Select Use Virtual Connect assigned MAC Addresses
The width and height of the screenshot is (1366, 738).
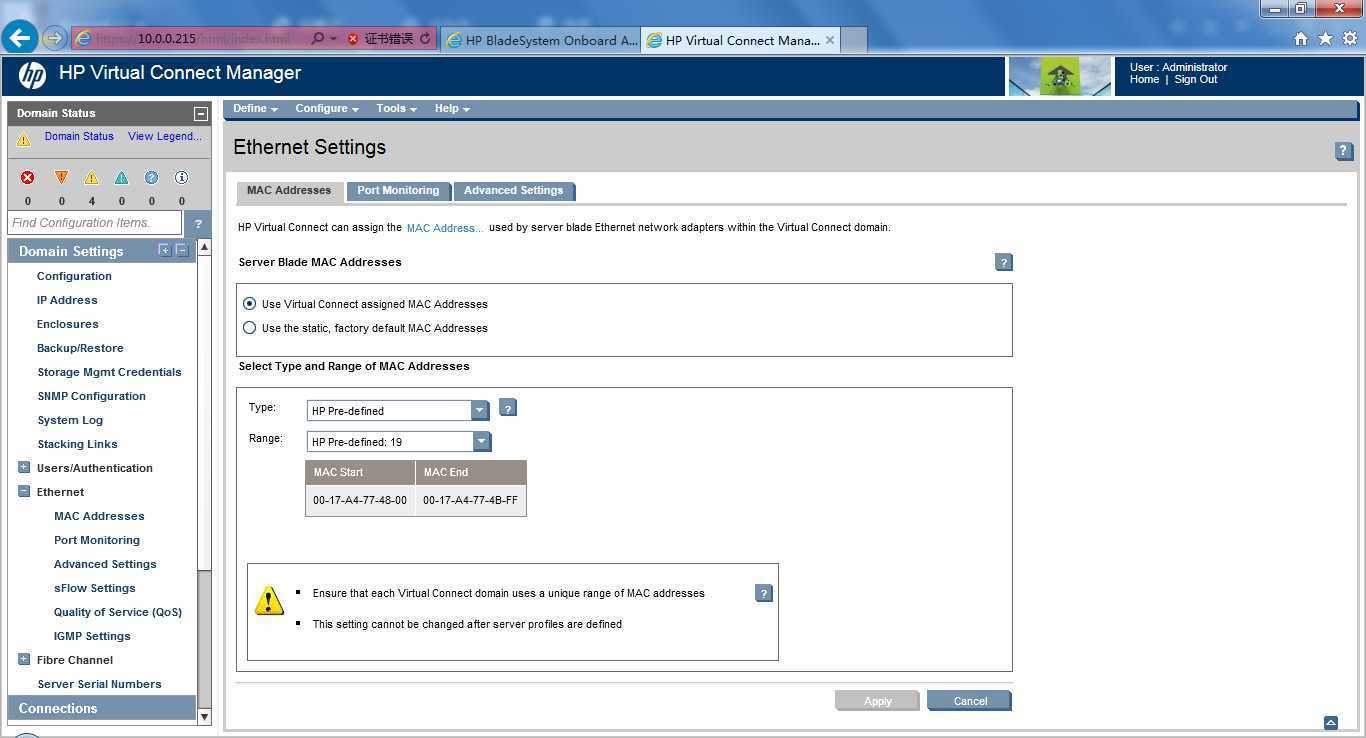point(250,304)
